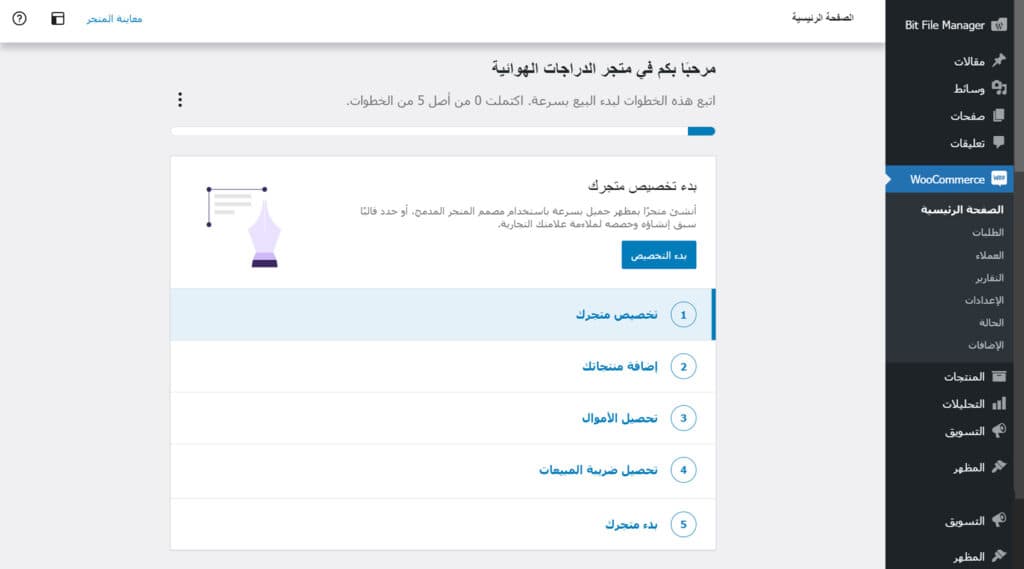Click the Bit File Manager icon
This screenshot has height=569, width=1024.
coord(999,25)
